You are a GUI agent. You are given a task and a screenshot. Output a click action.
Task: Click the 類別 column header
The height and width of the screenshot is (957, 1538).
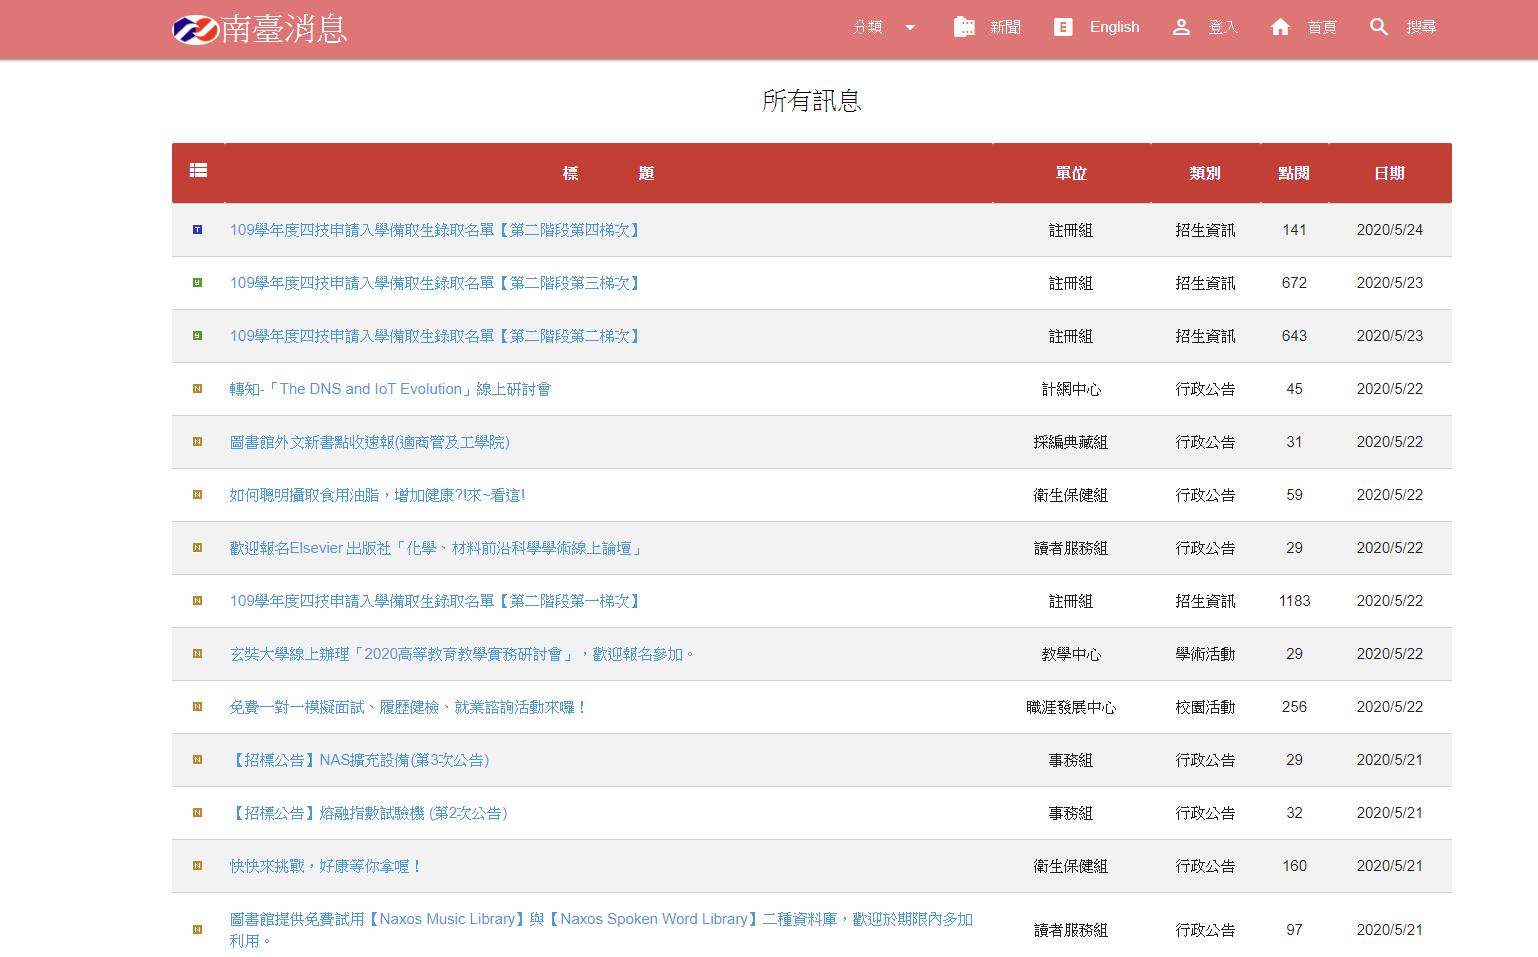(1205, 173)
